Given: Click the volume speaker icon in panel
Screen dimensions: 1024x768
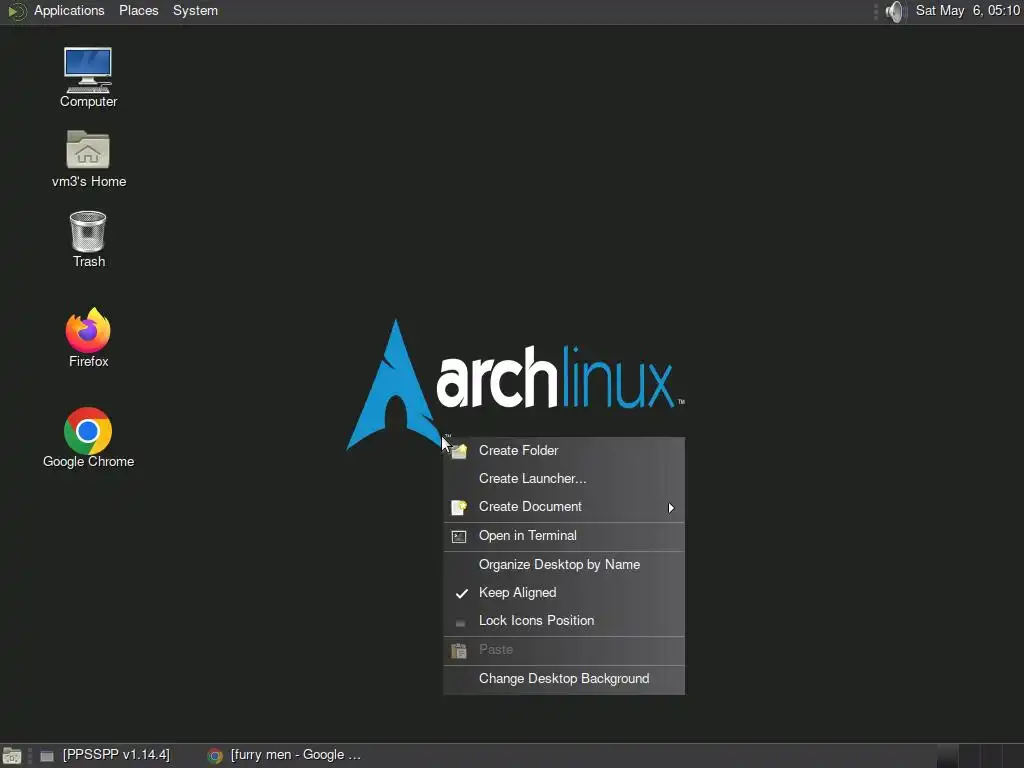Looking at the screenshot, I should click(896, 11).
